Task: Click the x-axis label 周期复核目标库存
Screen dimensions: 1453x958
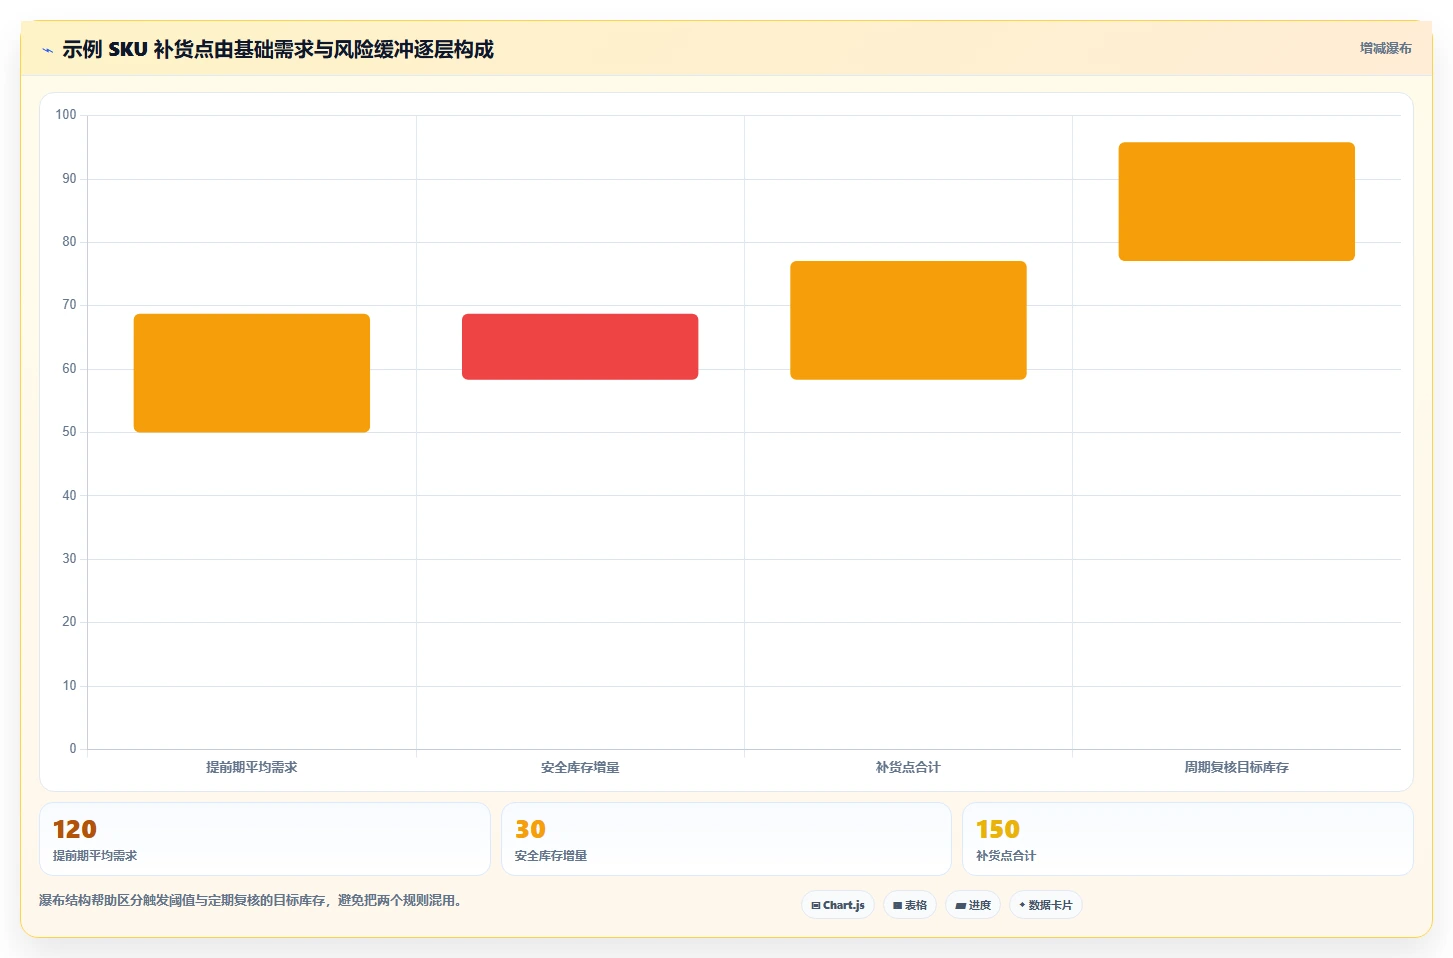Action: (x=1237, y=767)
